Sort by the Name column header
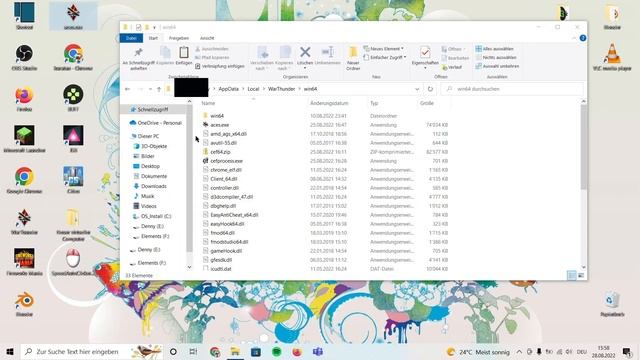Viewport: 640px width, 360px height. tap(208, 103)
